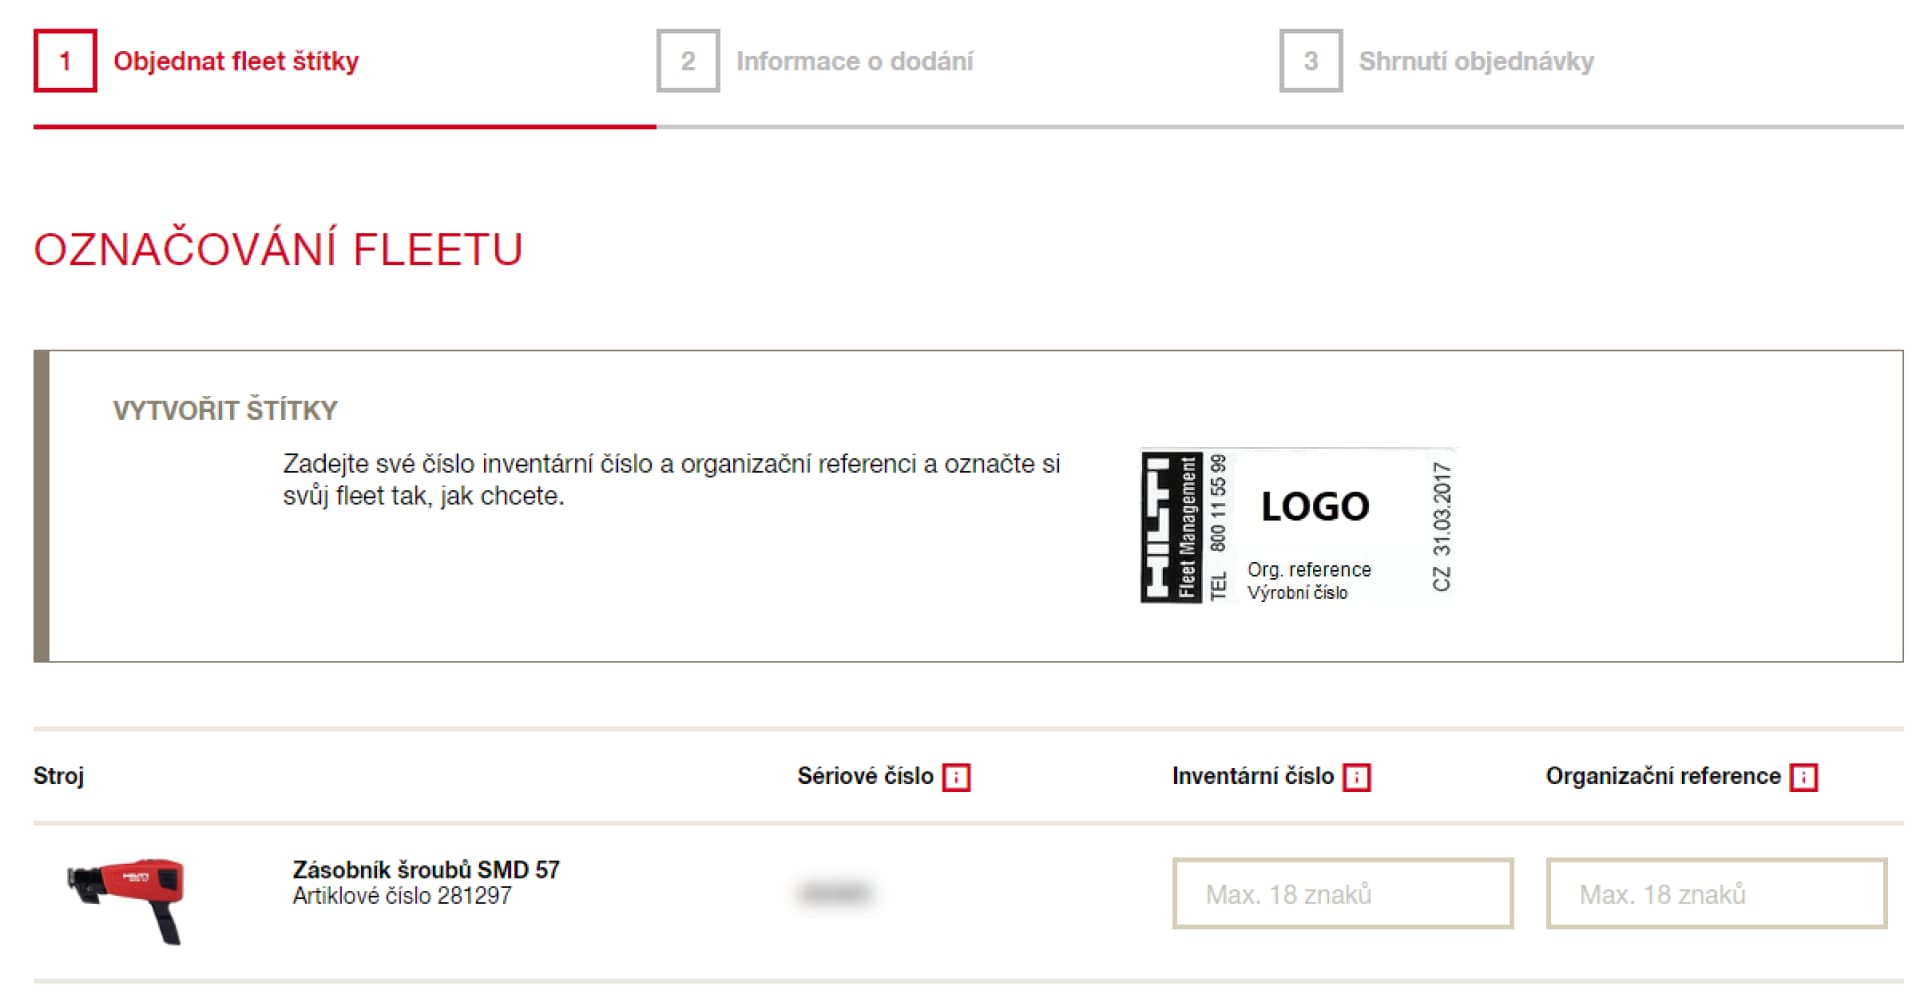Click the blurred serial number value
Viewport: 1920px width, 998px height.
(835, 892)
